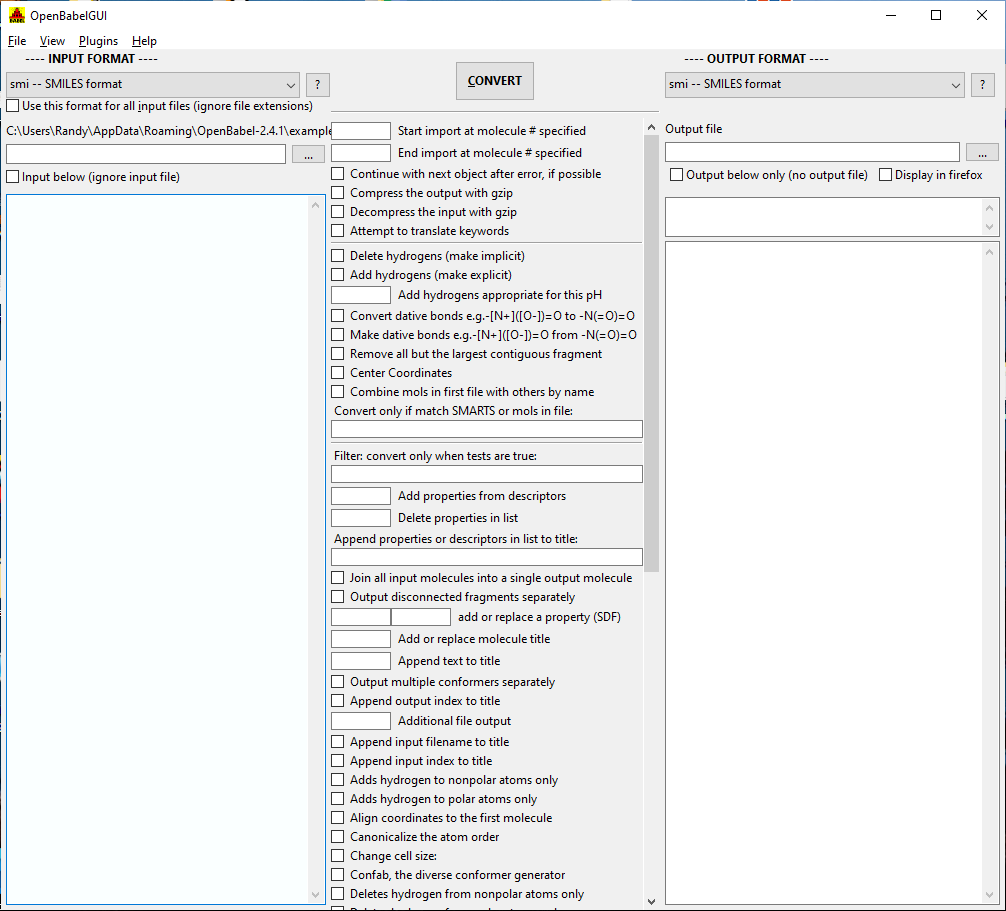Screen dimensions: 1006x911
Task: Open the View menu
Action: (x=52, y=41)
